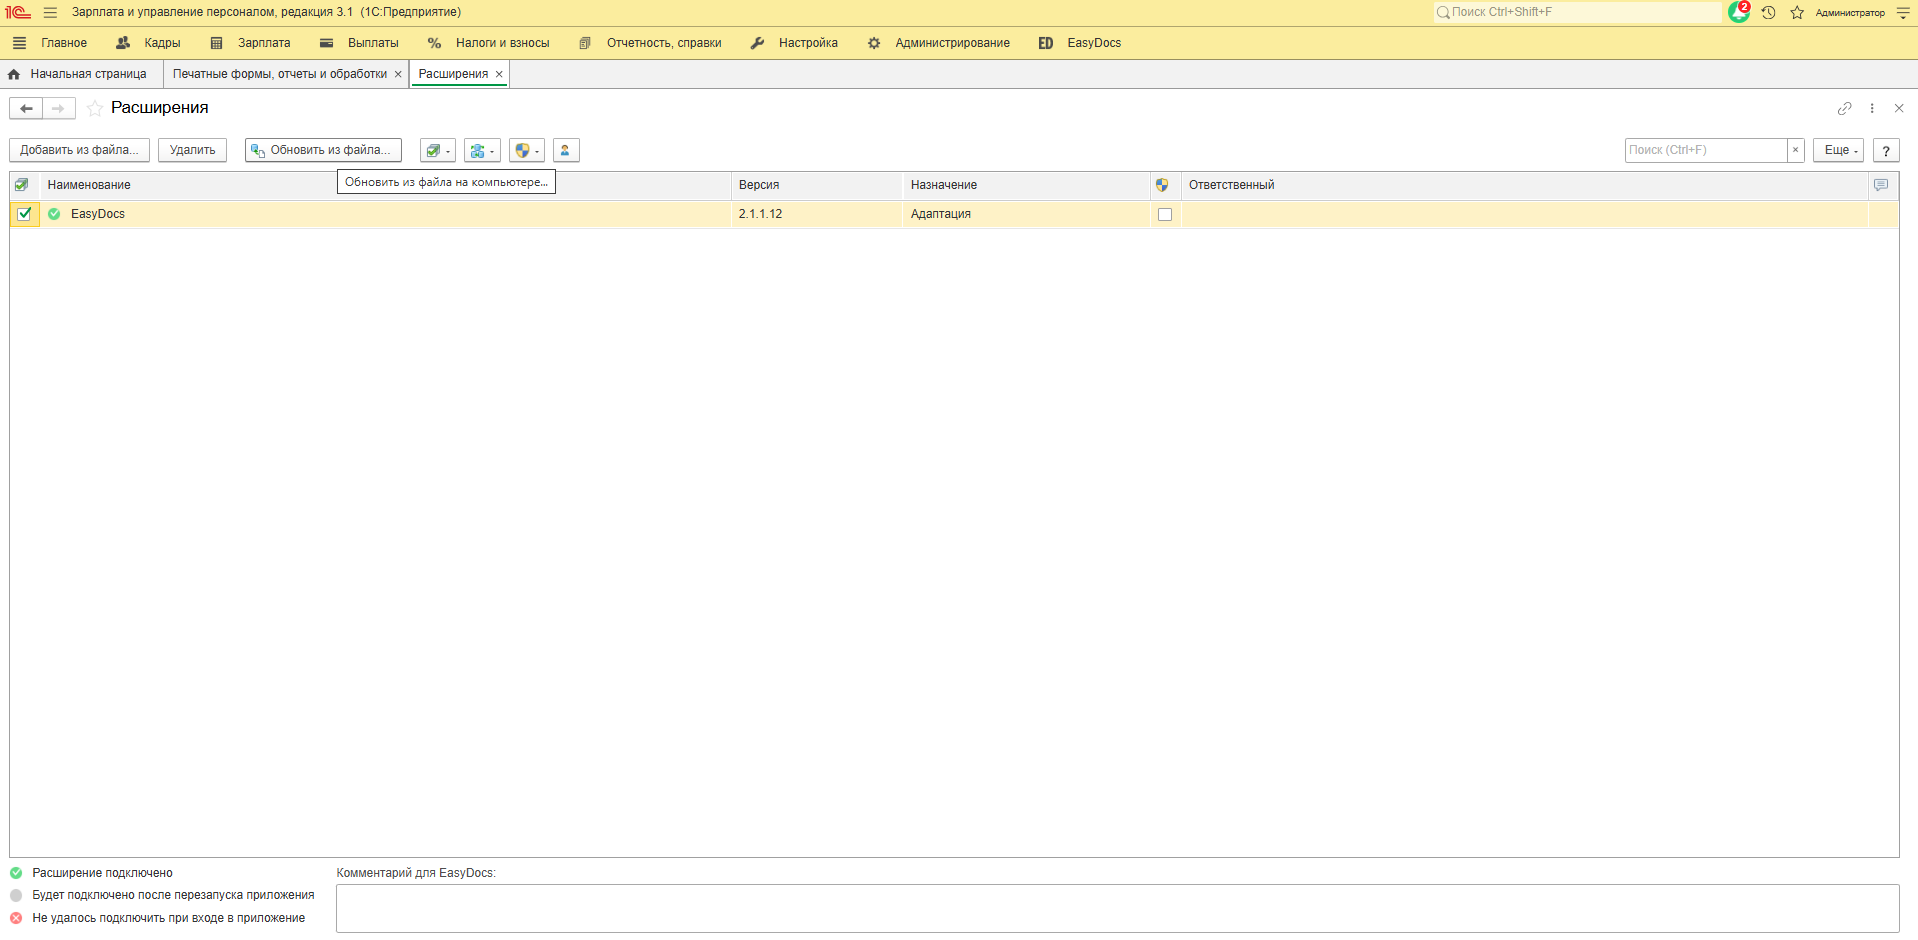
Task: Switch to Печатные формы, отчеты и обработки tab
Action: click(279, 74)
